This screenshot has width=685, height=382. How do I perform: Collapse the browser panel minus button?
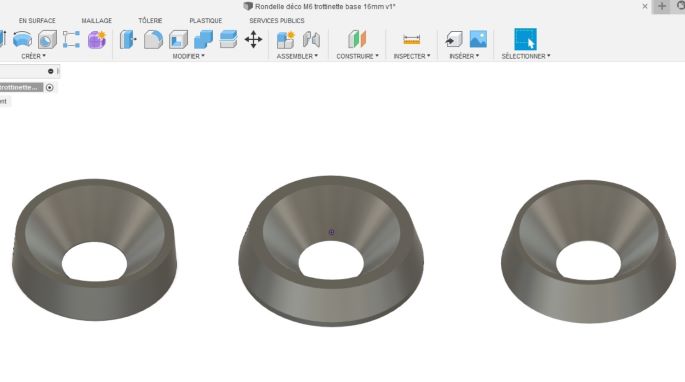click(51, 71)
